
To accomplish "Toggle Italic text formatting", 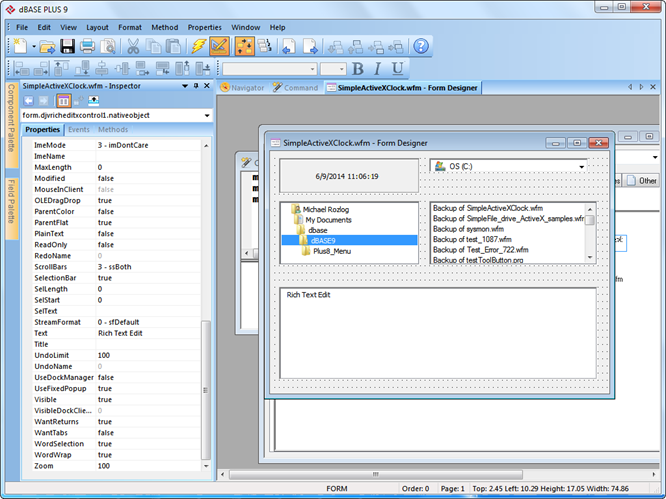I will coord(378,69).
